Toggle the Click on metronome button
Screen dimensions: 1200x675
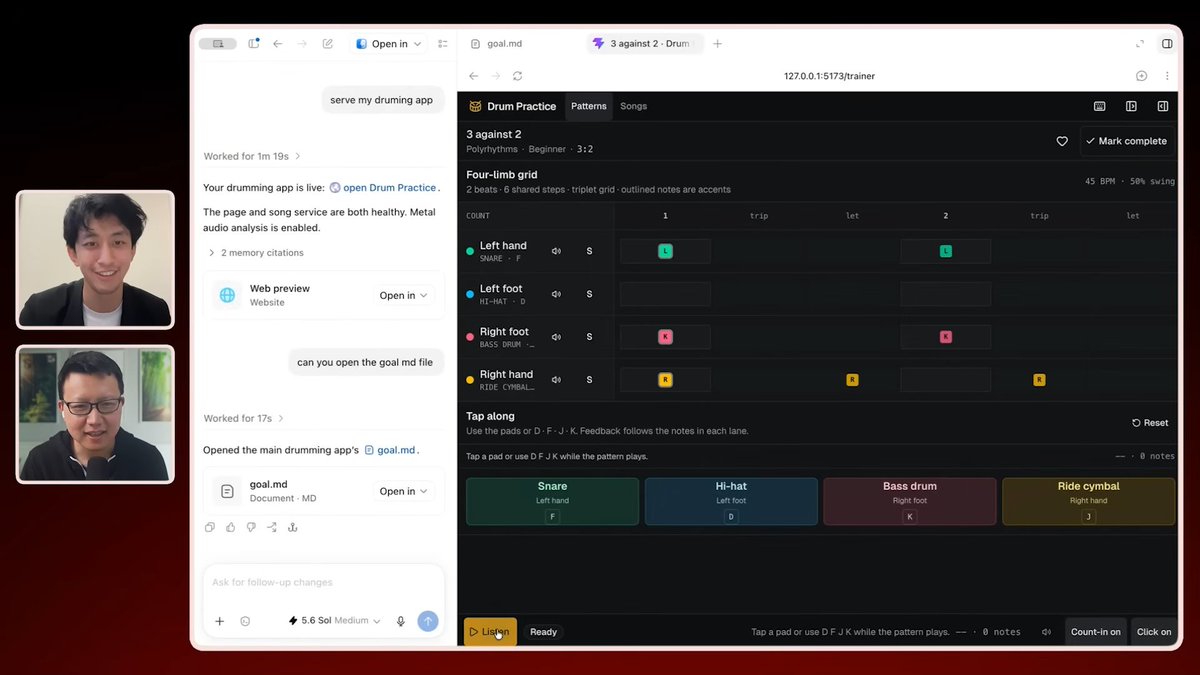click(x=1154, y=632)
